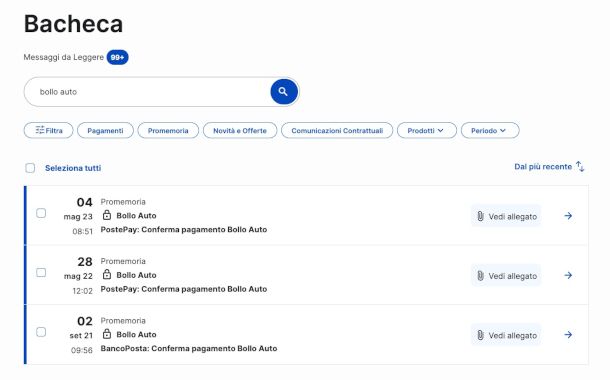Change sorting via Dal più recente

pyautogui.click(x=543, y=167)
